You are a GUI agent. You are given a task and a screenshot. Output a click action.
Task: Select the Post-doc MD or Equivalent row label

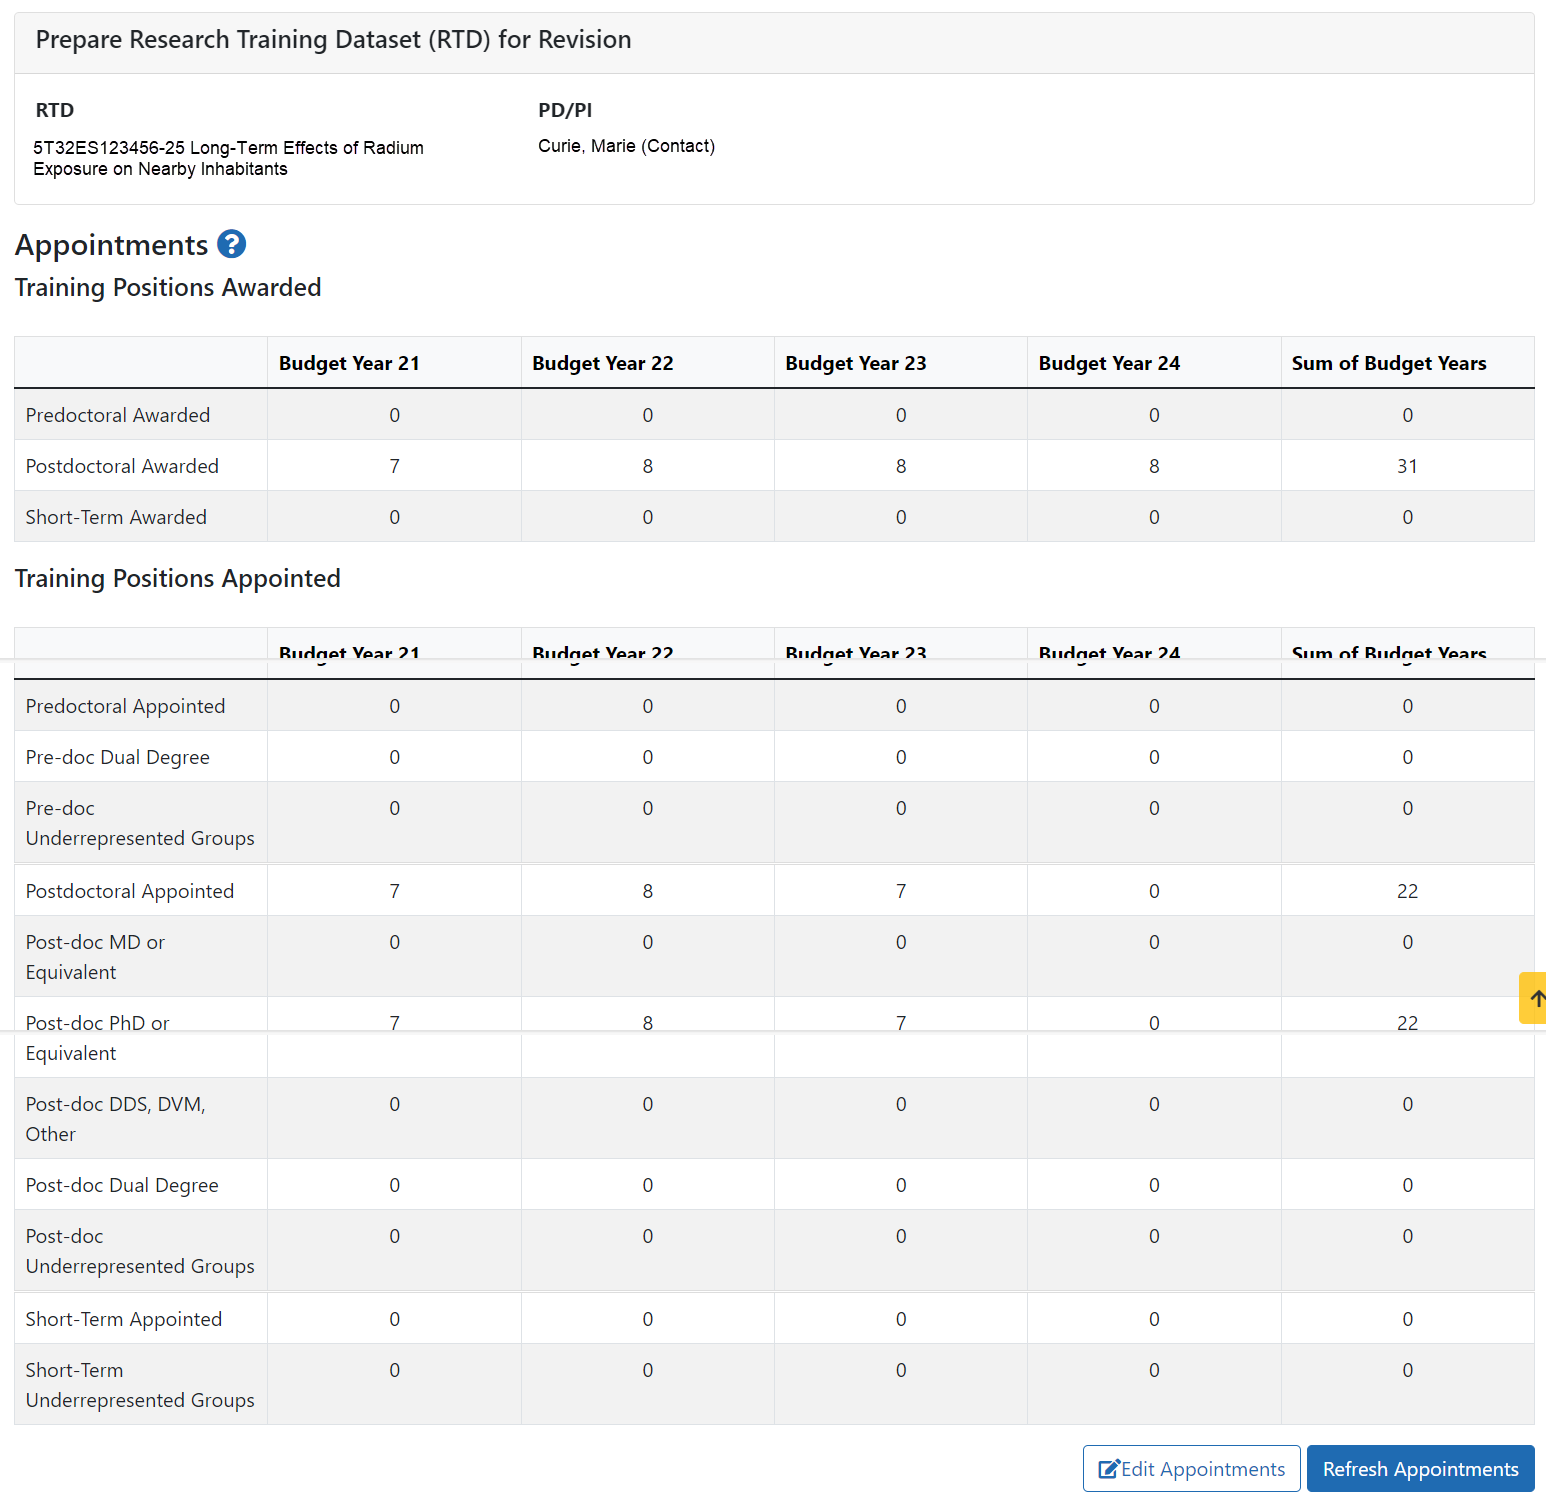[x=95, y=957]
